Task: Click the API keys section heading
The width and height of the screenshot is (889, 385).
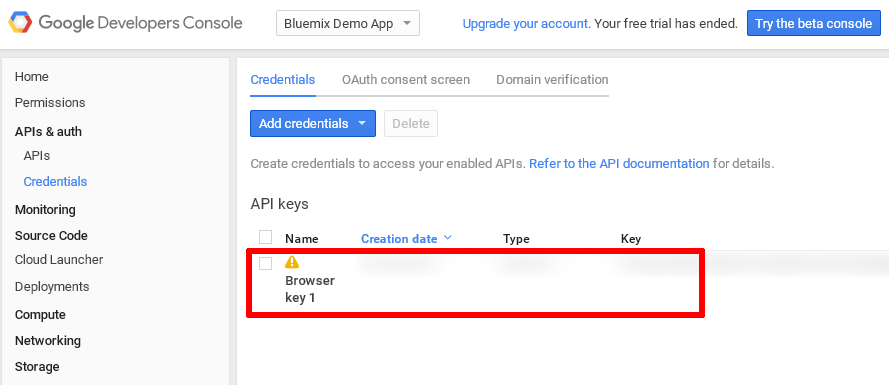Action: click(280, 204)
